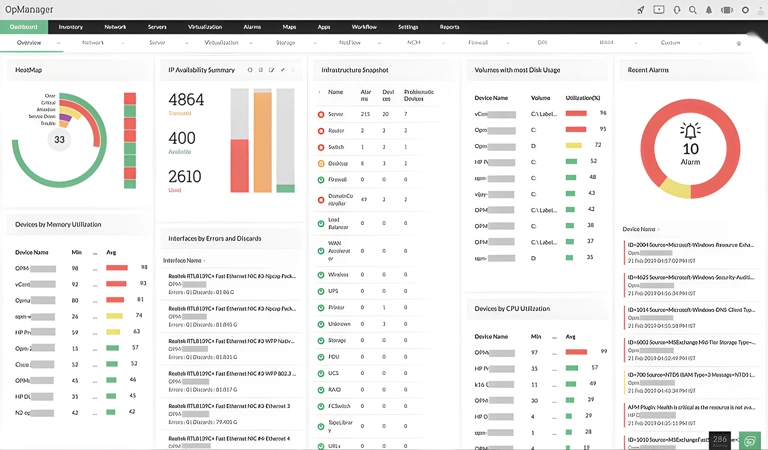Click the orange bar in IP Availability chart
The width and height of the screenshot is (768, 450).
pyautogui.click(x=263, y=142)
